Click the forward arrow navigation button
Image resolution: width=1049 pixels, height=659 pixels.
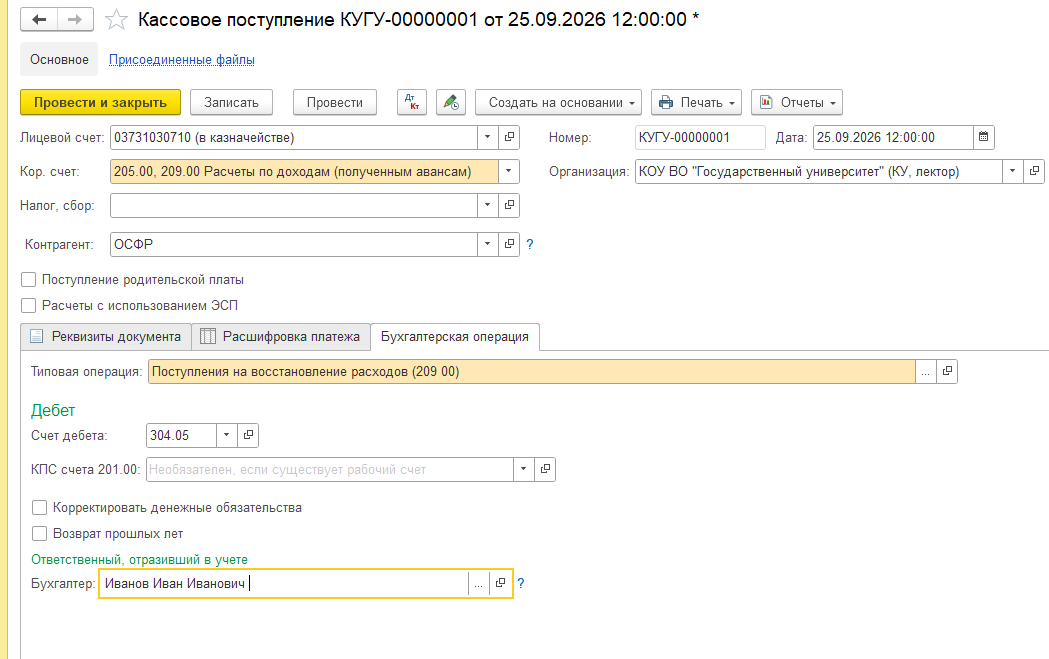click(x=75, y=19)
